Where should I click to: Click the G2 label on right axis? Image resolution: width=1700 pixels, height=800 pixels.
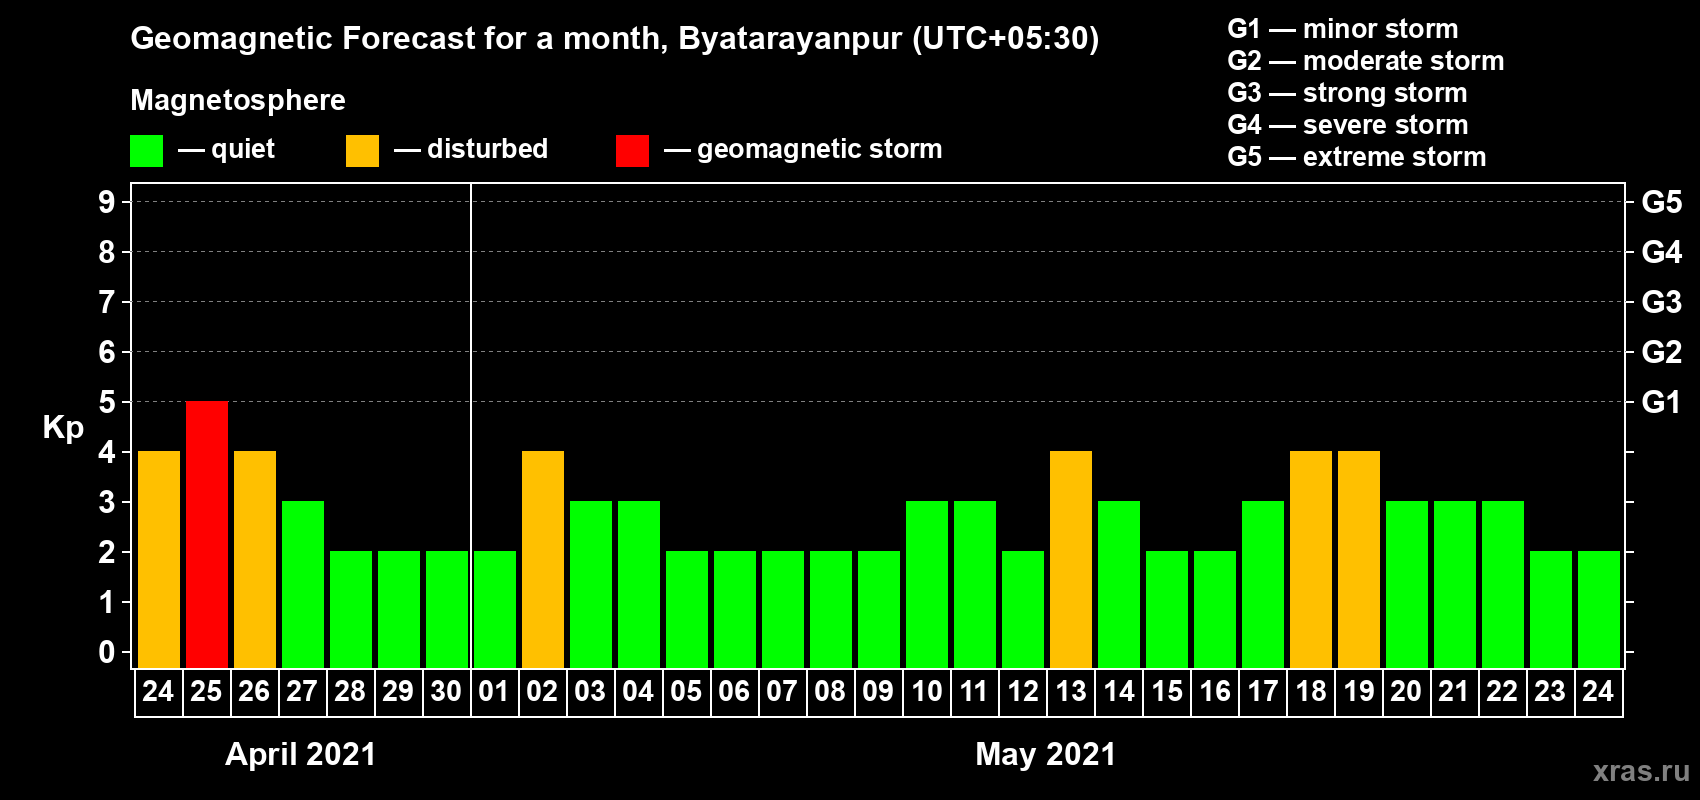[x=1661, y=352]
